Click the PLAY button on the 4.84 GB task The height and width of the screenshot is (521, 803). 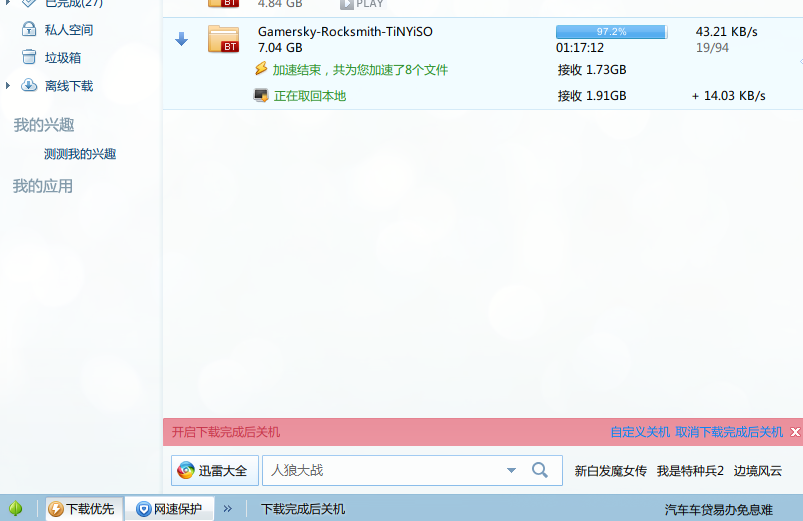pos(362,4)
